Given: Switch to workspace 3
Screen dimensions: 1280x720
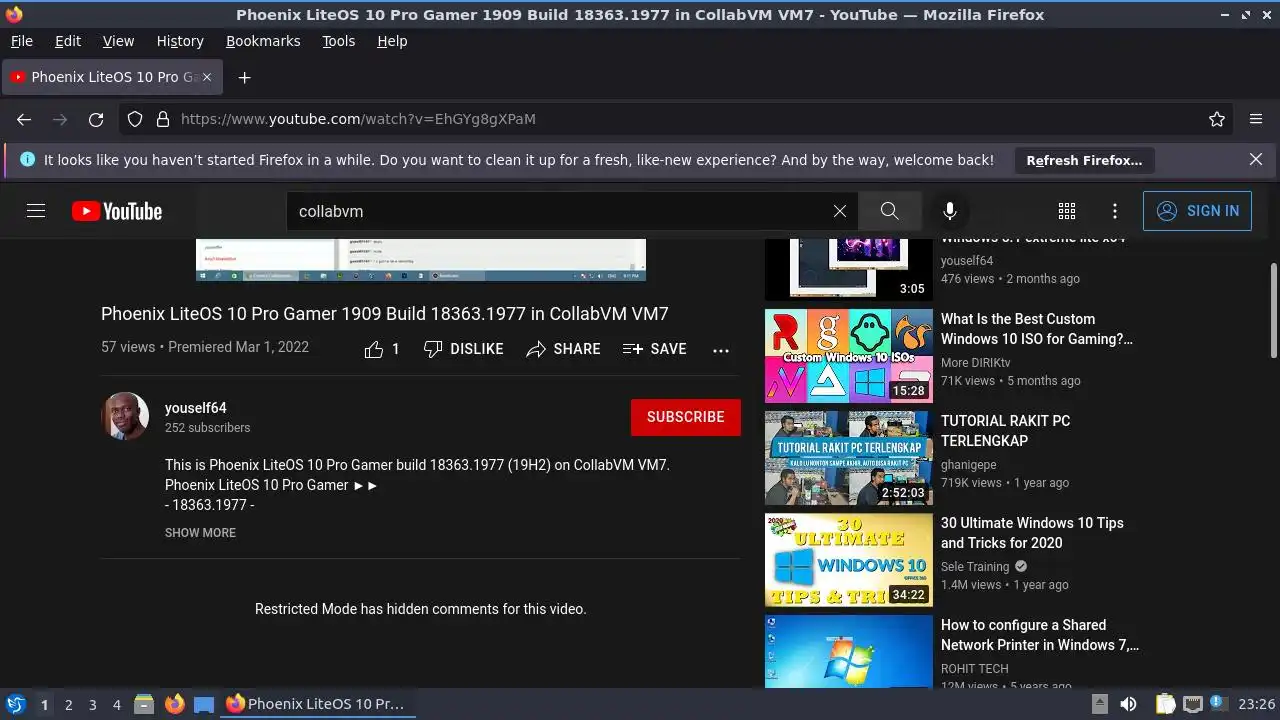Looking at the screenshot, I should tap(92, 705).
